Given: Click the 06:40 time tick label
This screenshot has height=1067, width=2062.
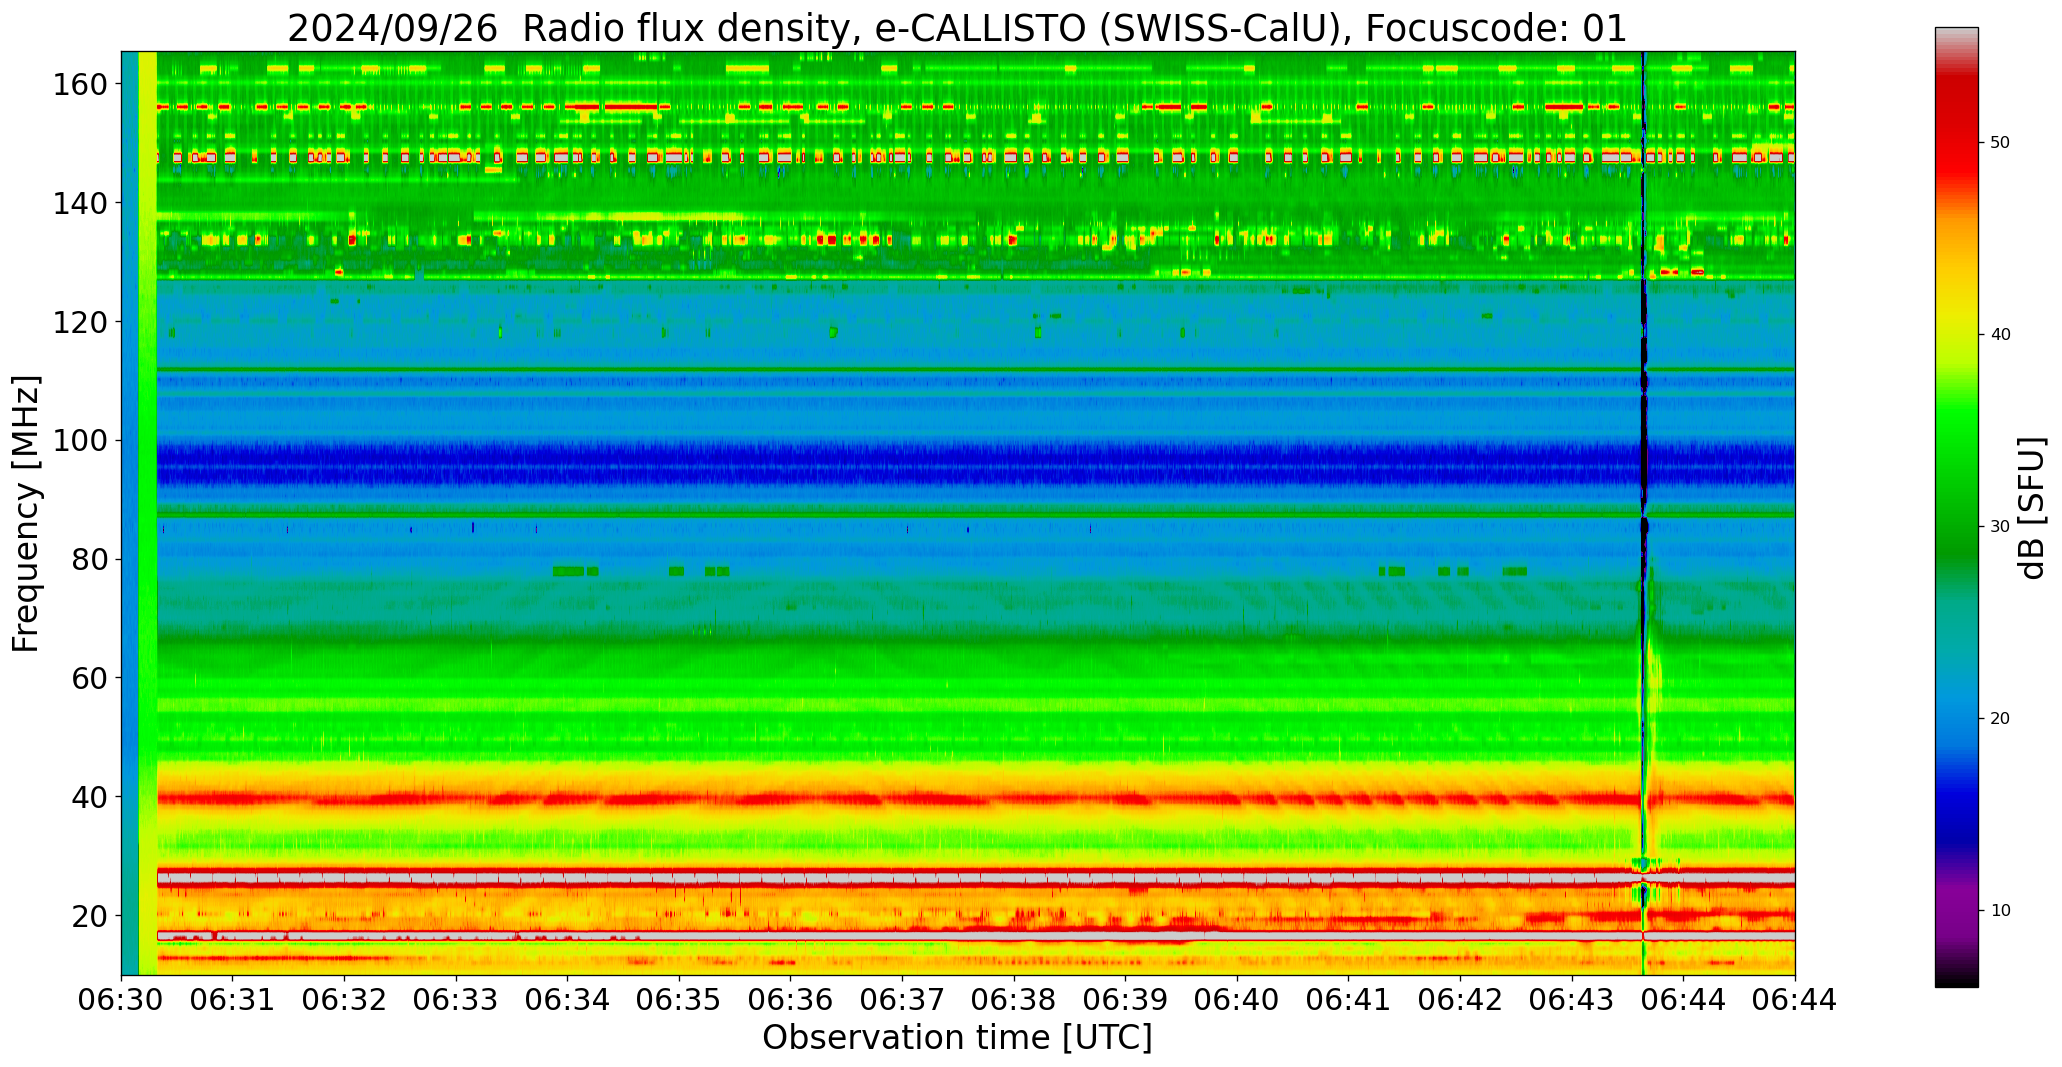Looking at the screenshot, I should coord(1237,999).
